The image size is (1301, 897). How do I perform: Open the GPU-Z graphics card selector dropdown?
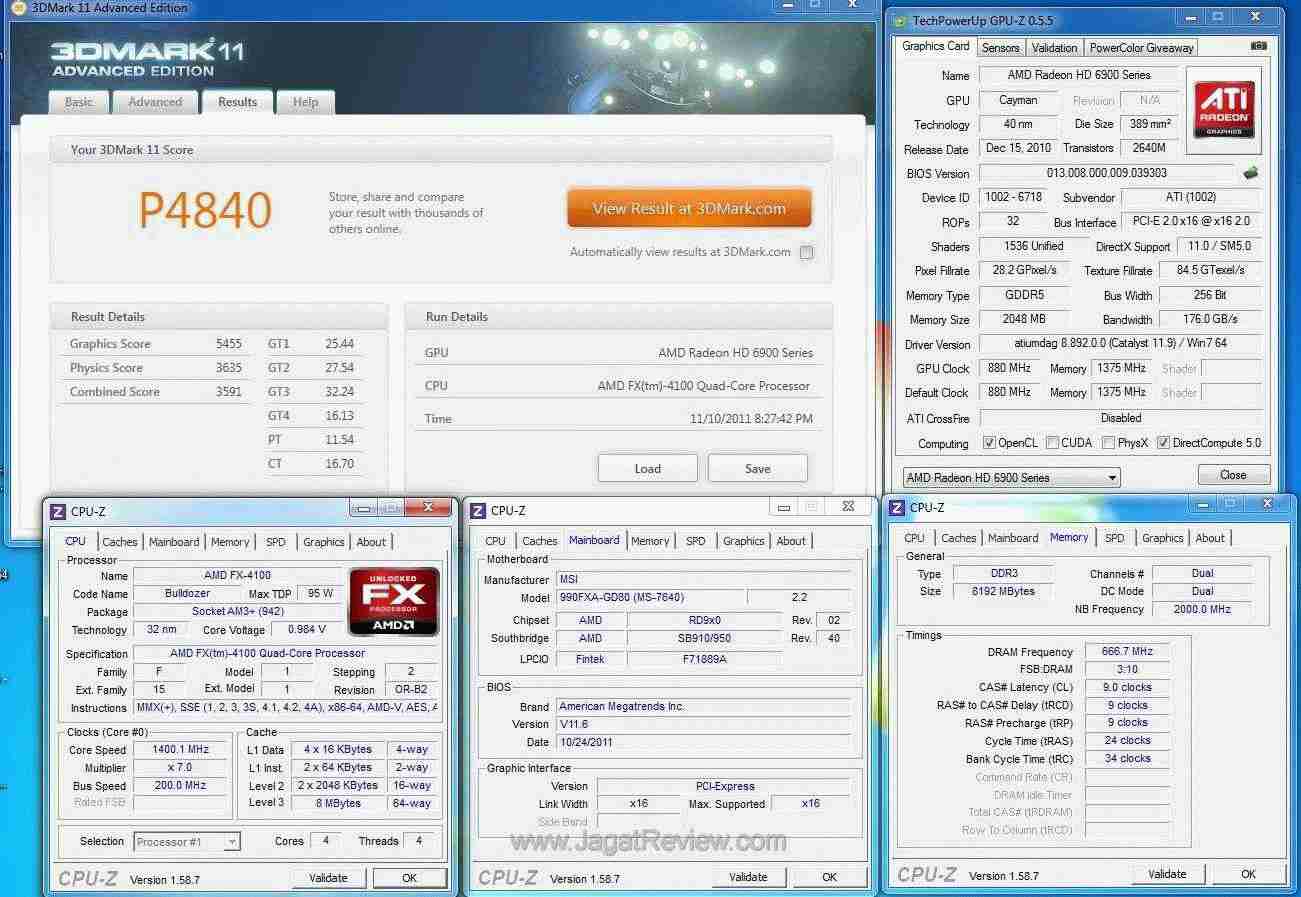pos(1011,478)
